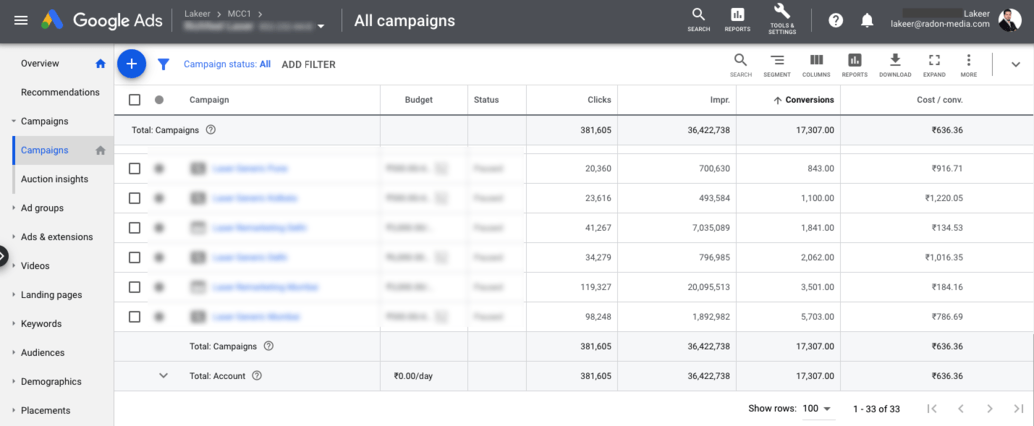Select Auction insights in the sidebar
This screenshot has width=1034, height=426.
click(54, 179)
